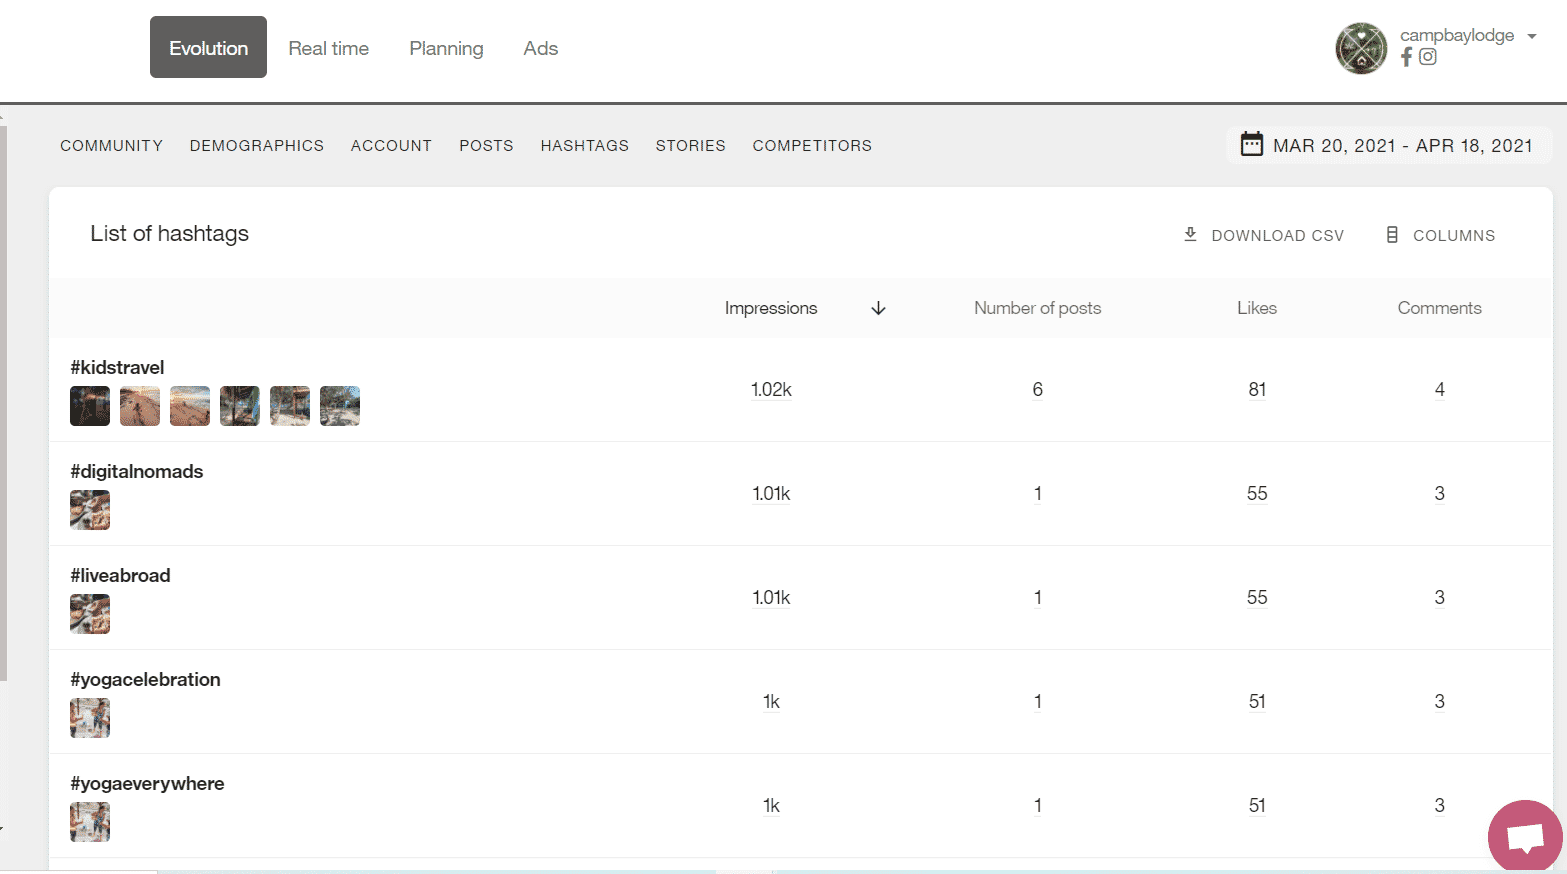The height and width of the screenshot is (874, 1567).
Task: Switch to the Real time tab
Action: click(x=328, y=48)
